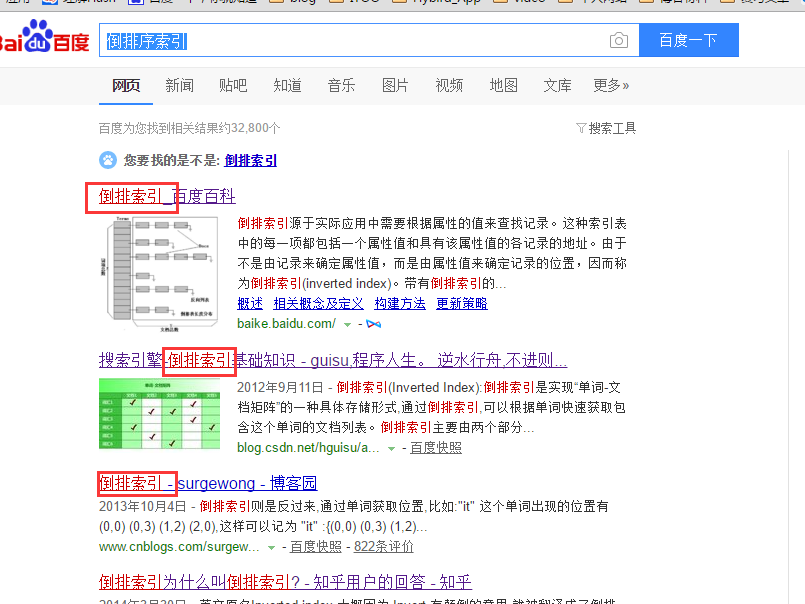Open result 搜索引擎-倒排索引基础知识 guisu
The width and height of the screenshot is (805, 604).
[x=333, y=360]
